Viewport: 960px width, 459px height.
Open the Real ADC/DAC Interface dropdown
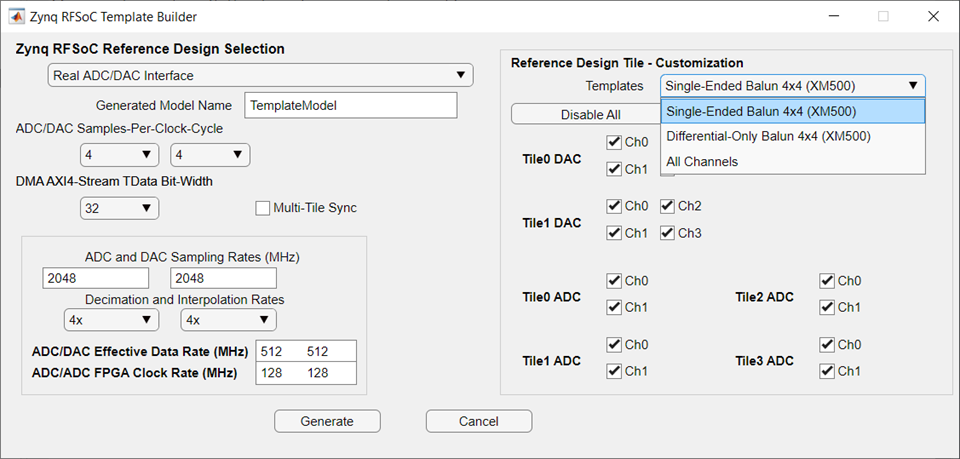pos(260,75)
